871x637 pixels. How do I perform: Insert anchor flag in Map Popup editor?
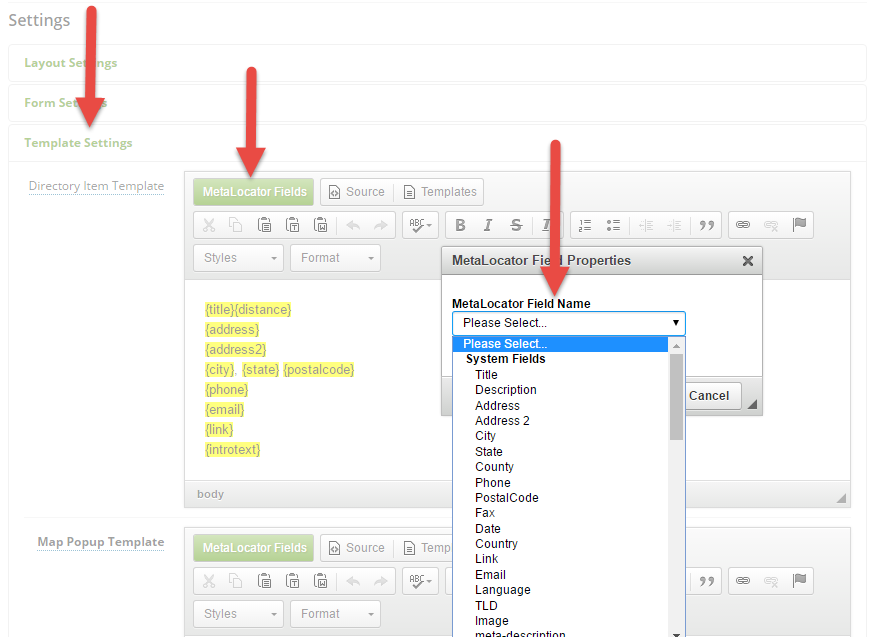[x=799, y=580]
